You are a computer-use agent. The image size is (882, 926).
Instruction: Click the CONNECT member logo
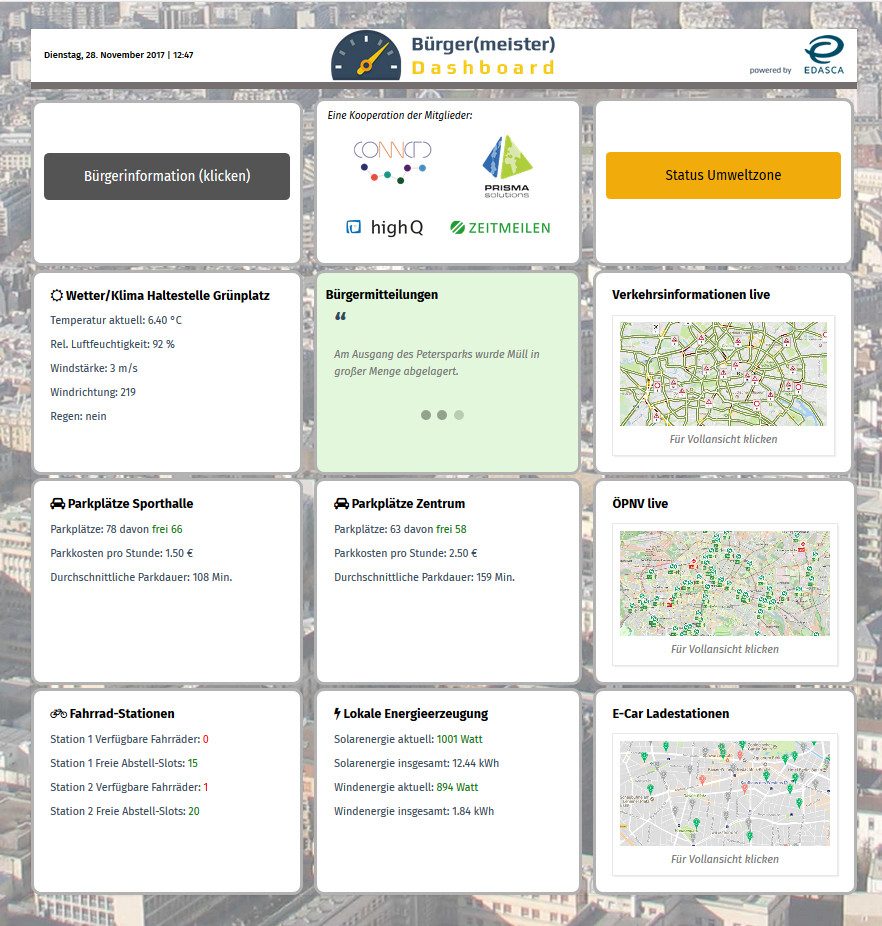391,161
